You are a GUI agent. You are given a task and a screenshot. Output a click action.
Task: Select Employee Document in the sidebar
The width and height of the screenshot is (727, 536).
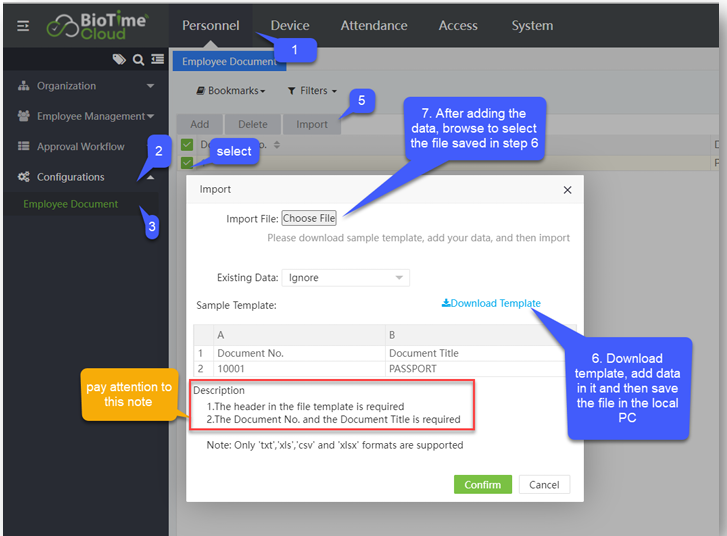70,204
